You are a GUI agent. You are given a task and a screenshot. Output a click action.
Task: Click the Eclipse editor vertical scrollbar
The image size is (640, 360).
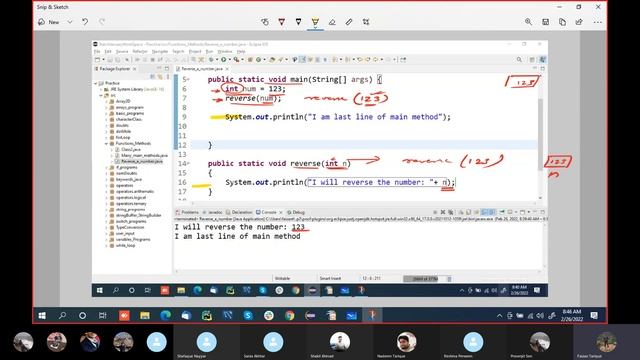point(540,135)
